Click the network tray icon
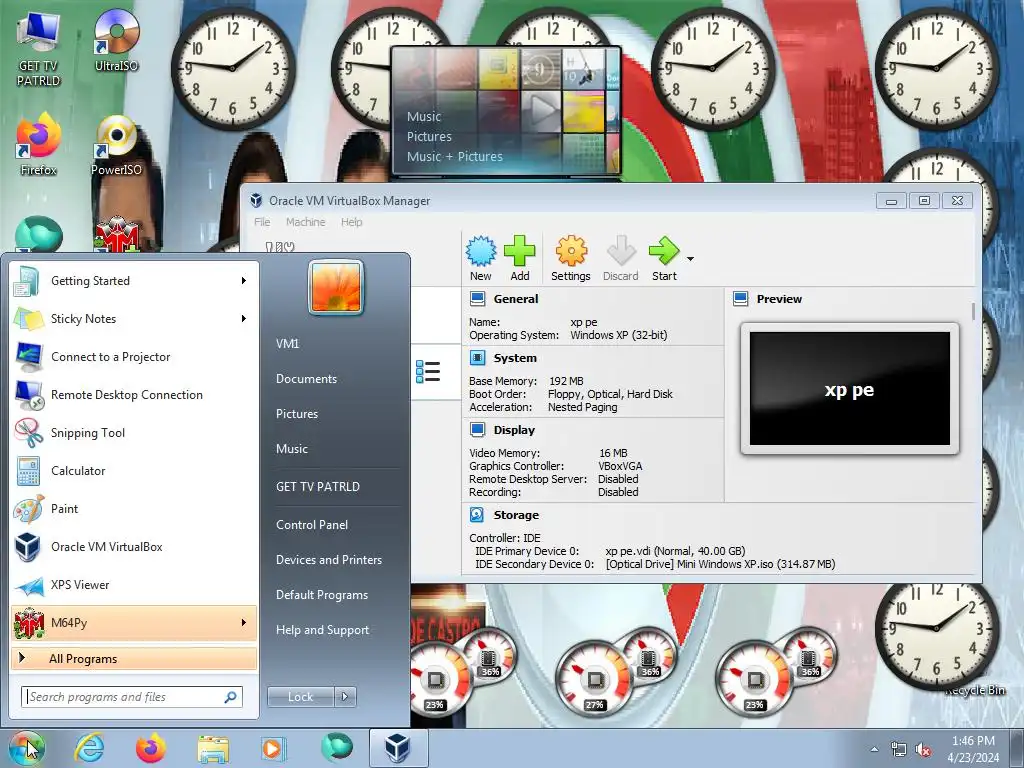Image resolution: width=1024 pixels, height=768 pixels. pos(899,750)
